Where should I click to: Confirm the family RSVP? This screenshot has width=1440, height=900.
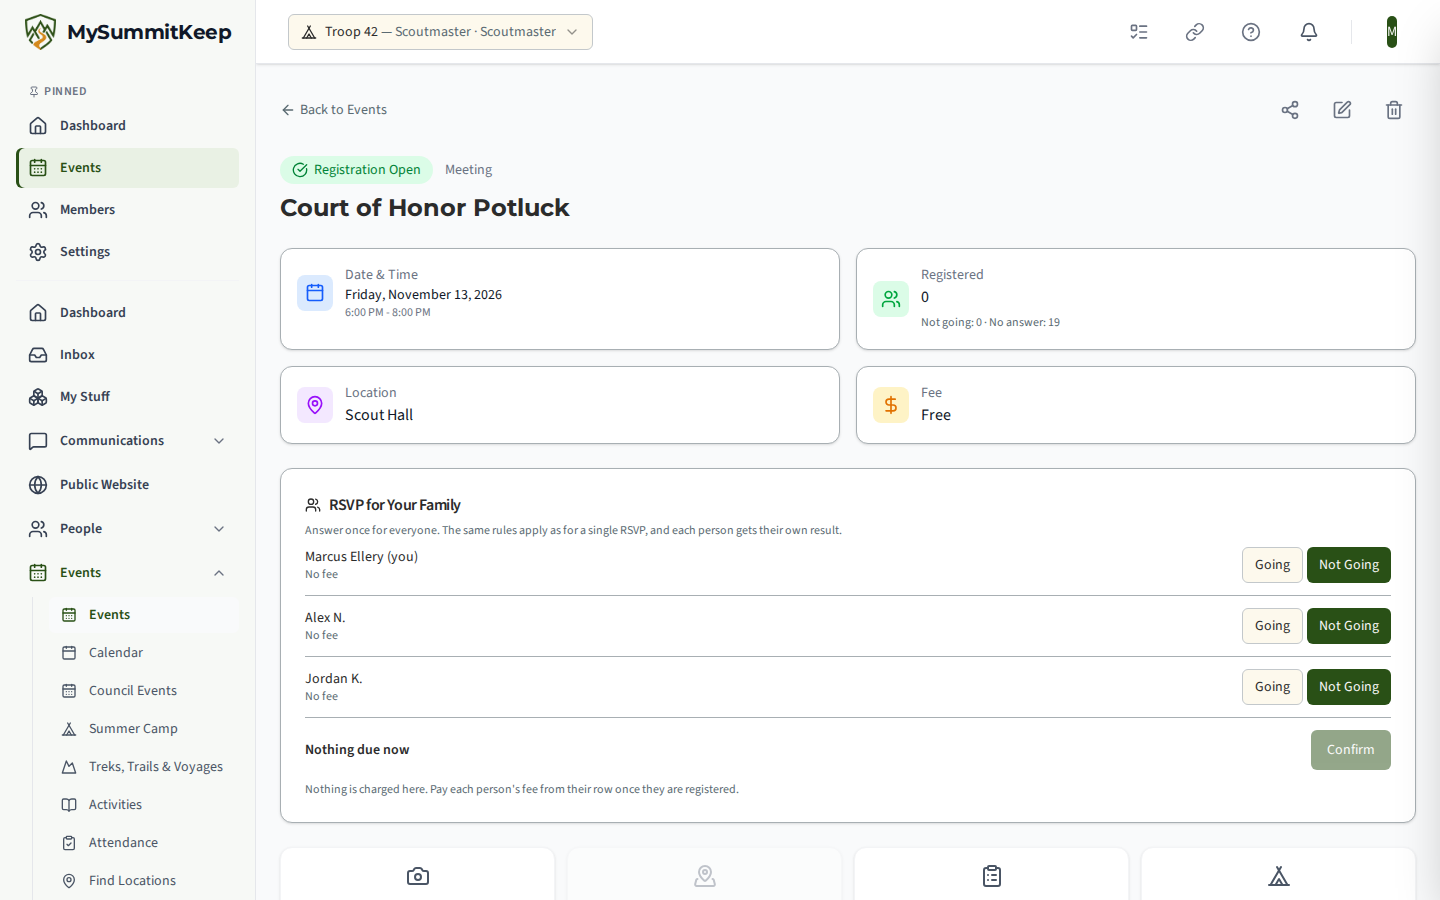click(1350, 750)
